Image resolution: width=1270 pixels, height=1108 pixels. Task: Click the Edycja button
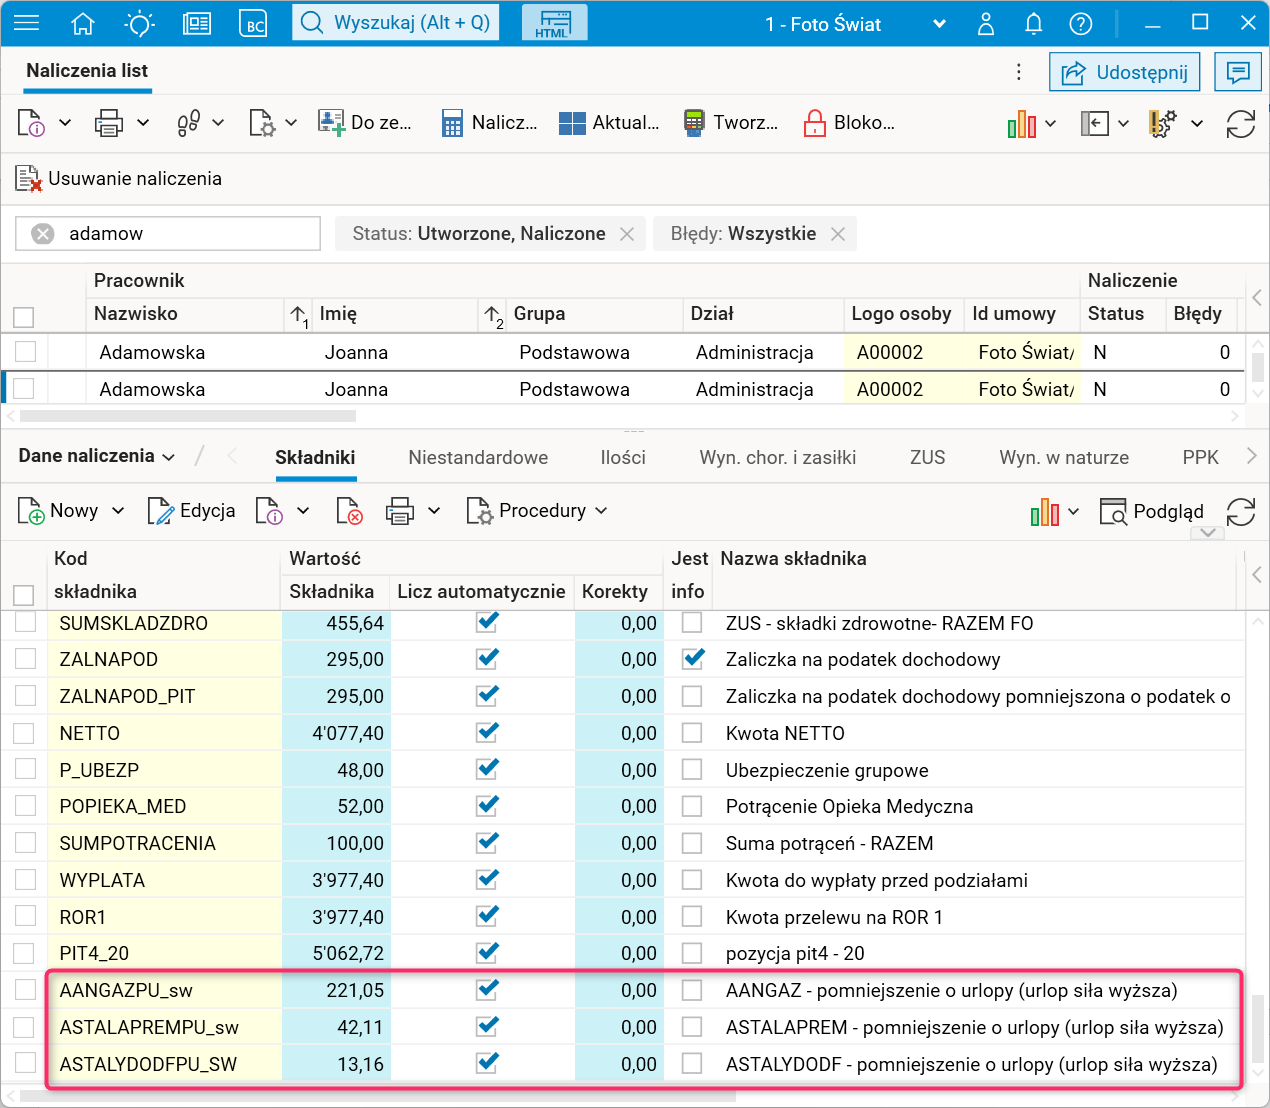point(192,511)
